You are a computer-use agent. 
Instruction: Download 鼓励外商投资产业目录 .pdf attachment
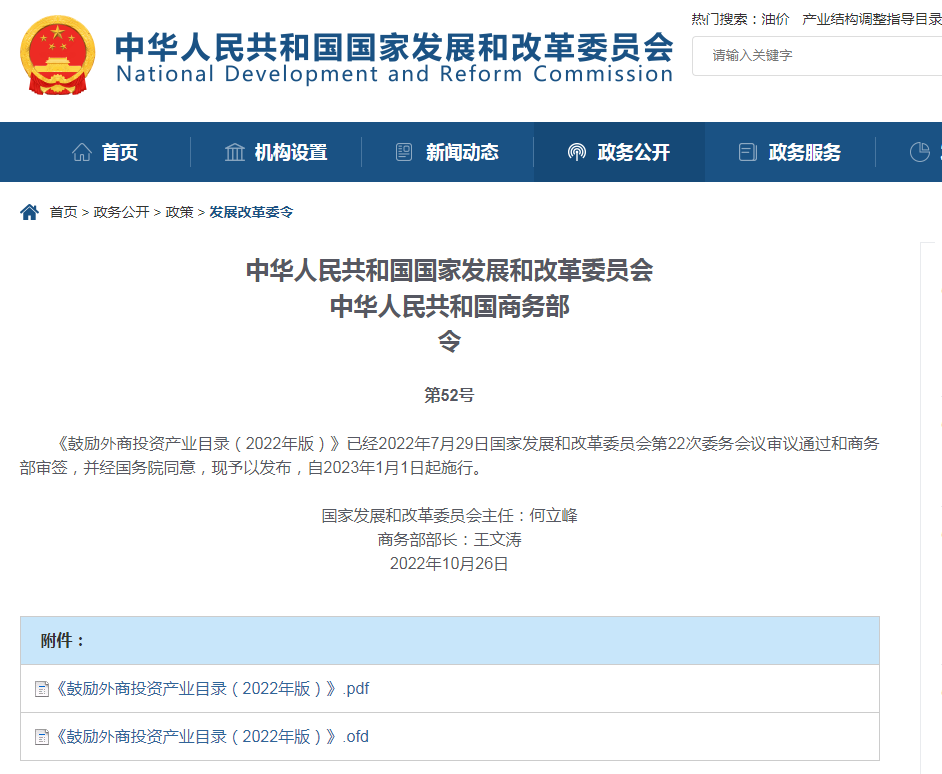tap(212, 689)
